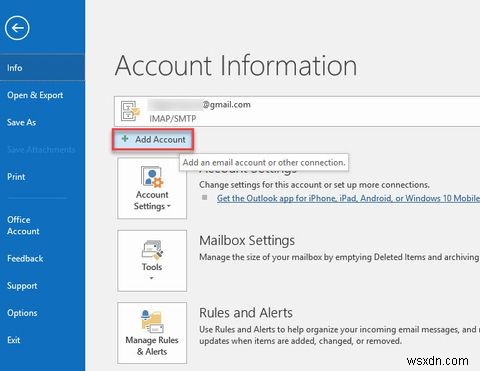Click 'Manage the size of your mailbox' text
The width and height of the screenshot is (480, 371).
pos(339,257)
